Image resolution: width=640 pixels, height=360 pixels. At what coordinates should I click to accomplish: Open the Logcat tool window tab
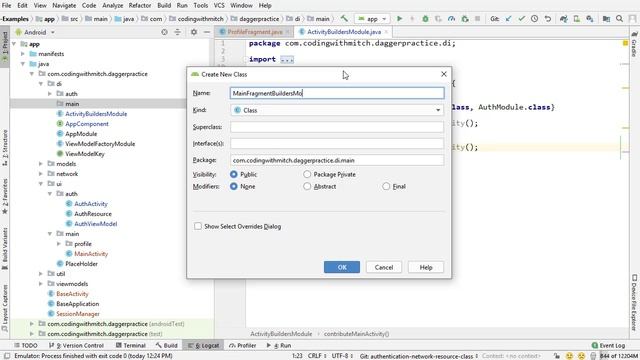(x=203, y=345)
